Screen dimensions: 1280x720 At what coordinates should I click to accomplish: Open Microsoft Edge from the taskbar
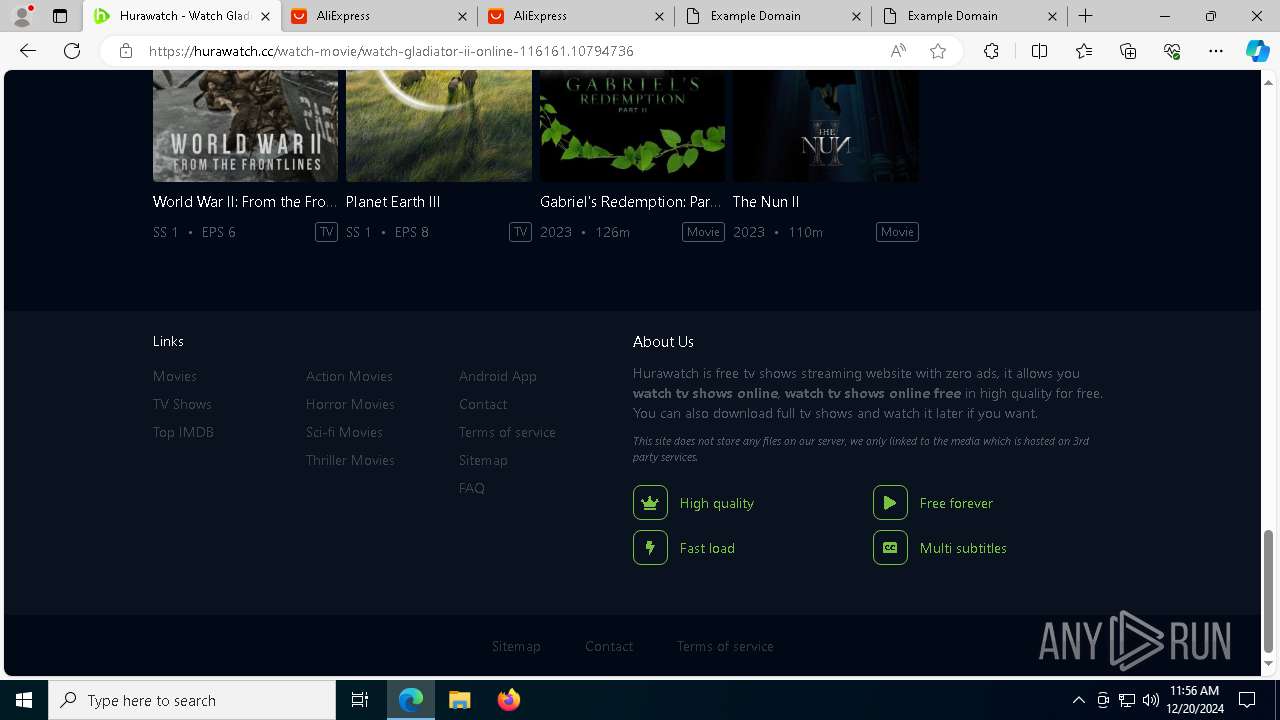point(411,700)
